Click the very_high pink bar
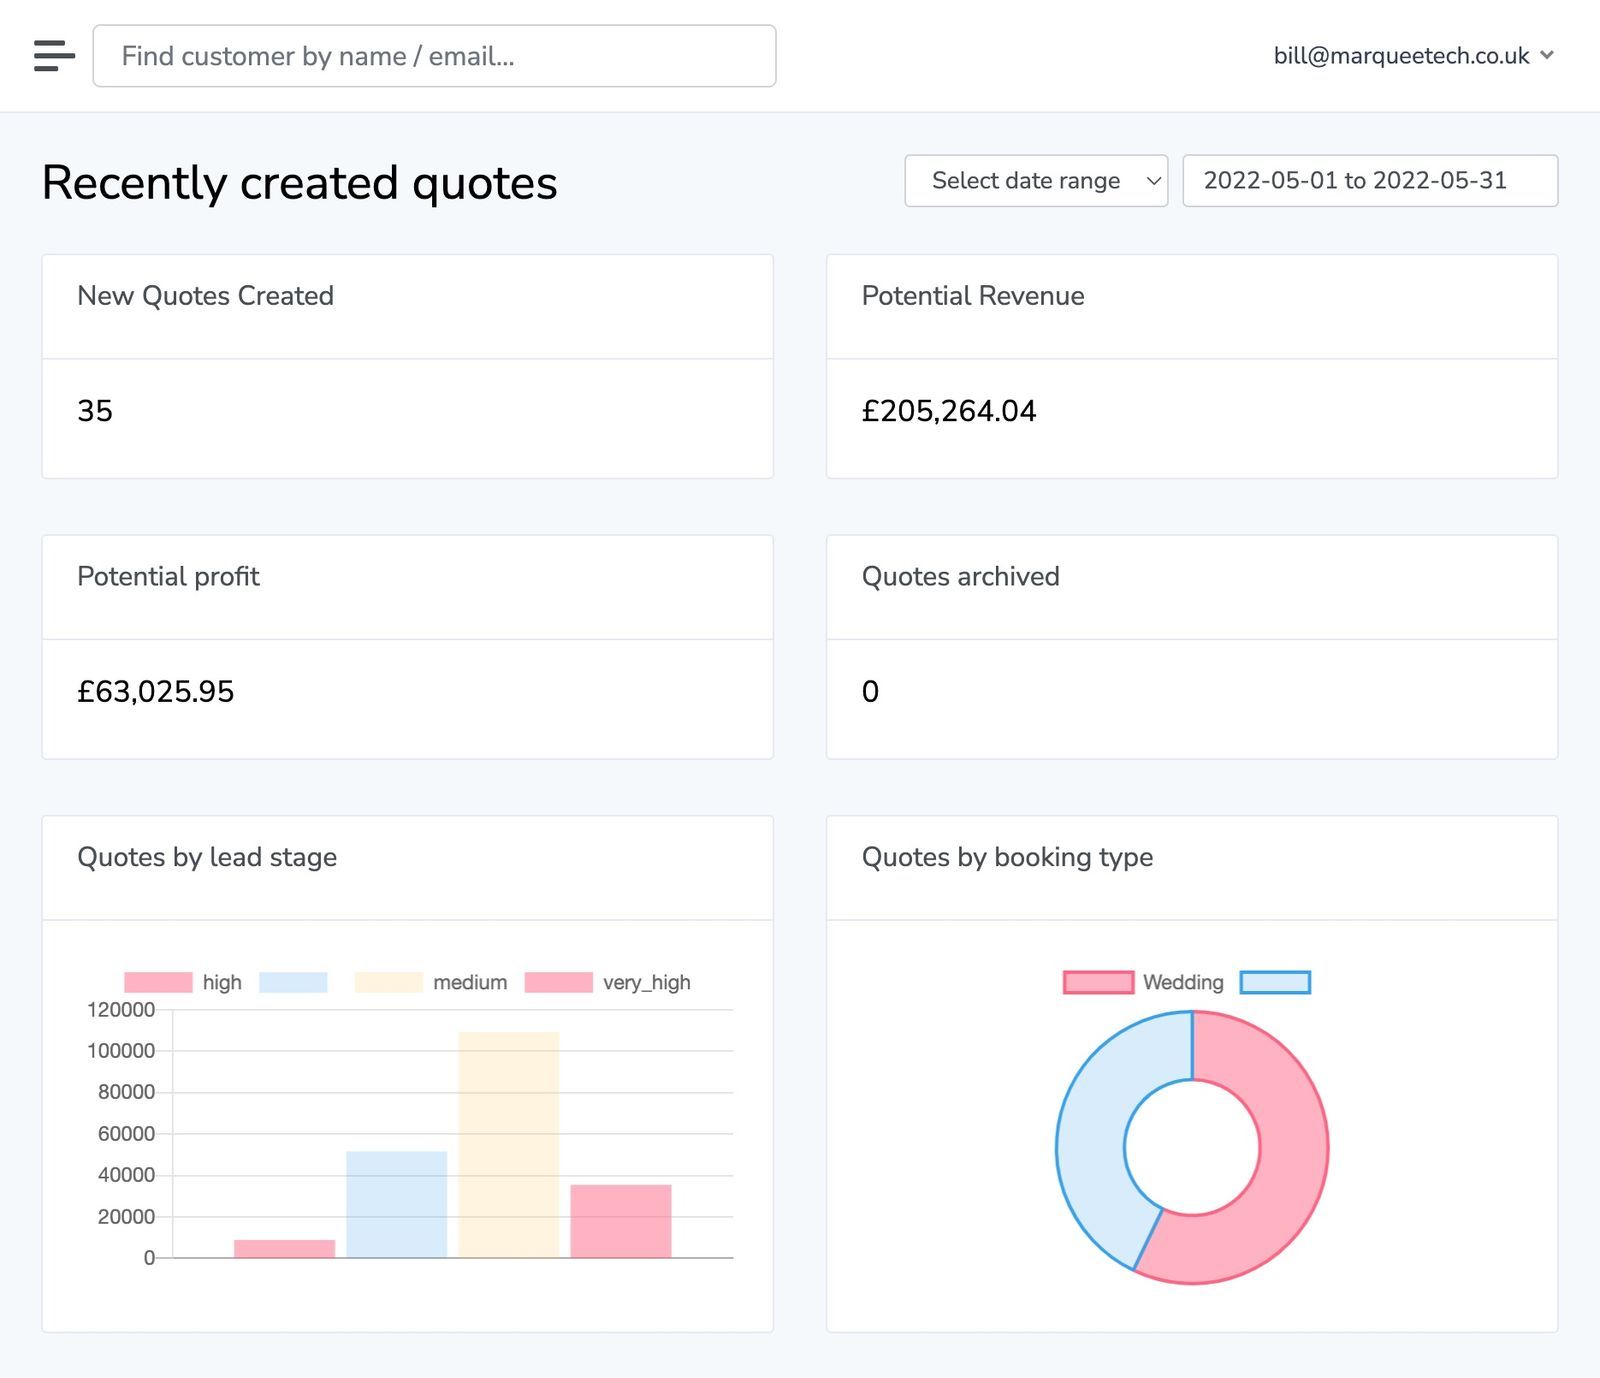Screen dimensions: 1600x1378 click(x=621, y=1221)
